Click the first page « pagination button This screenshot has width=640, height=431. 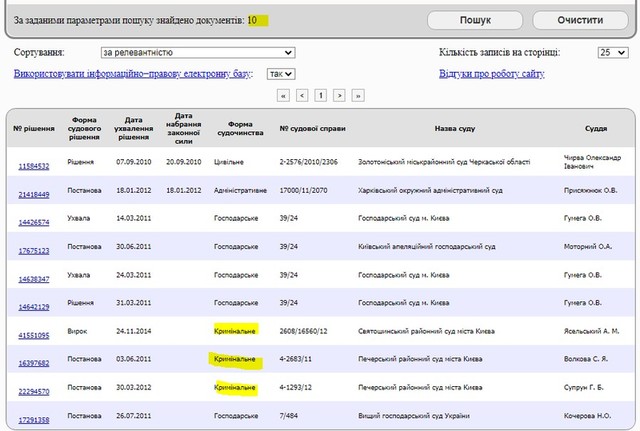(x=283, y=95)
